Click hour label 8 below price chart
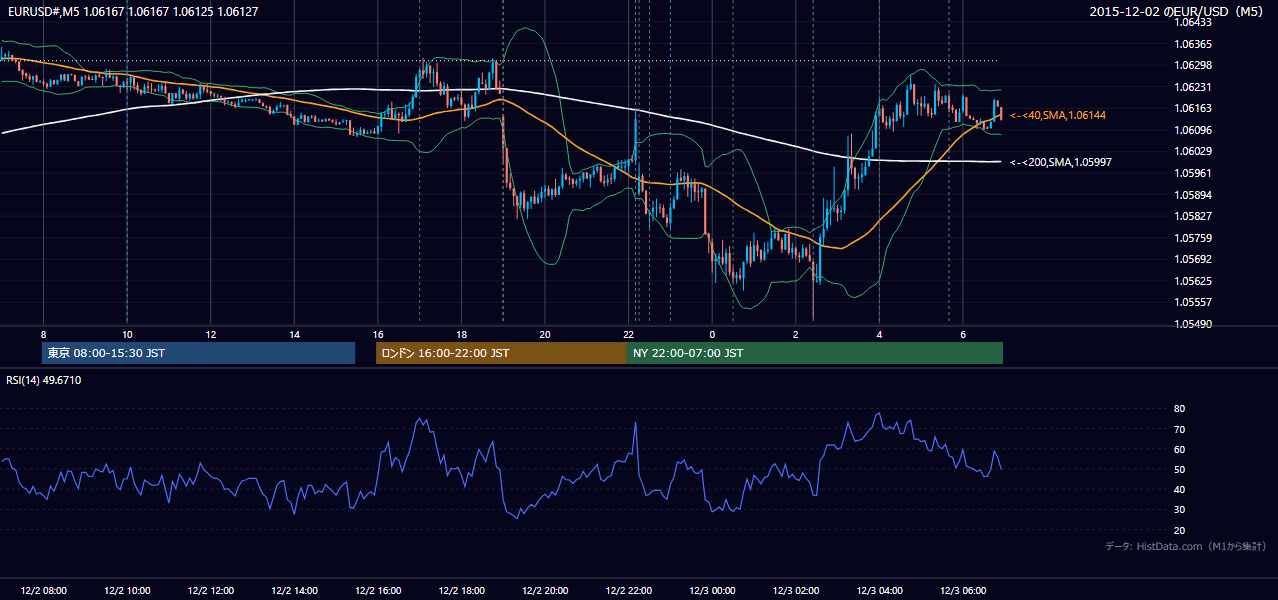 43,334
